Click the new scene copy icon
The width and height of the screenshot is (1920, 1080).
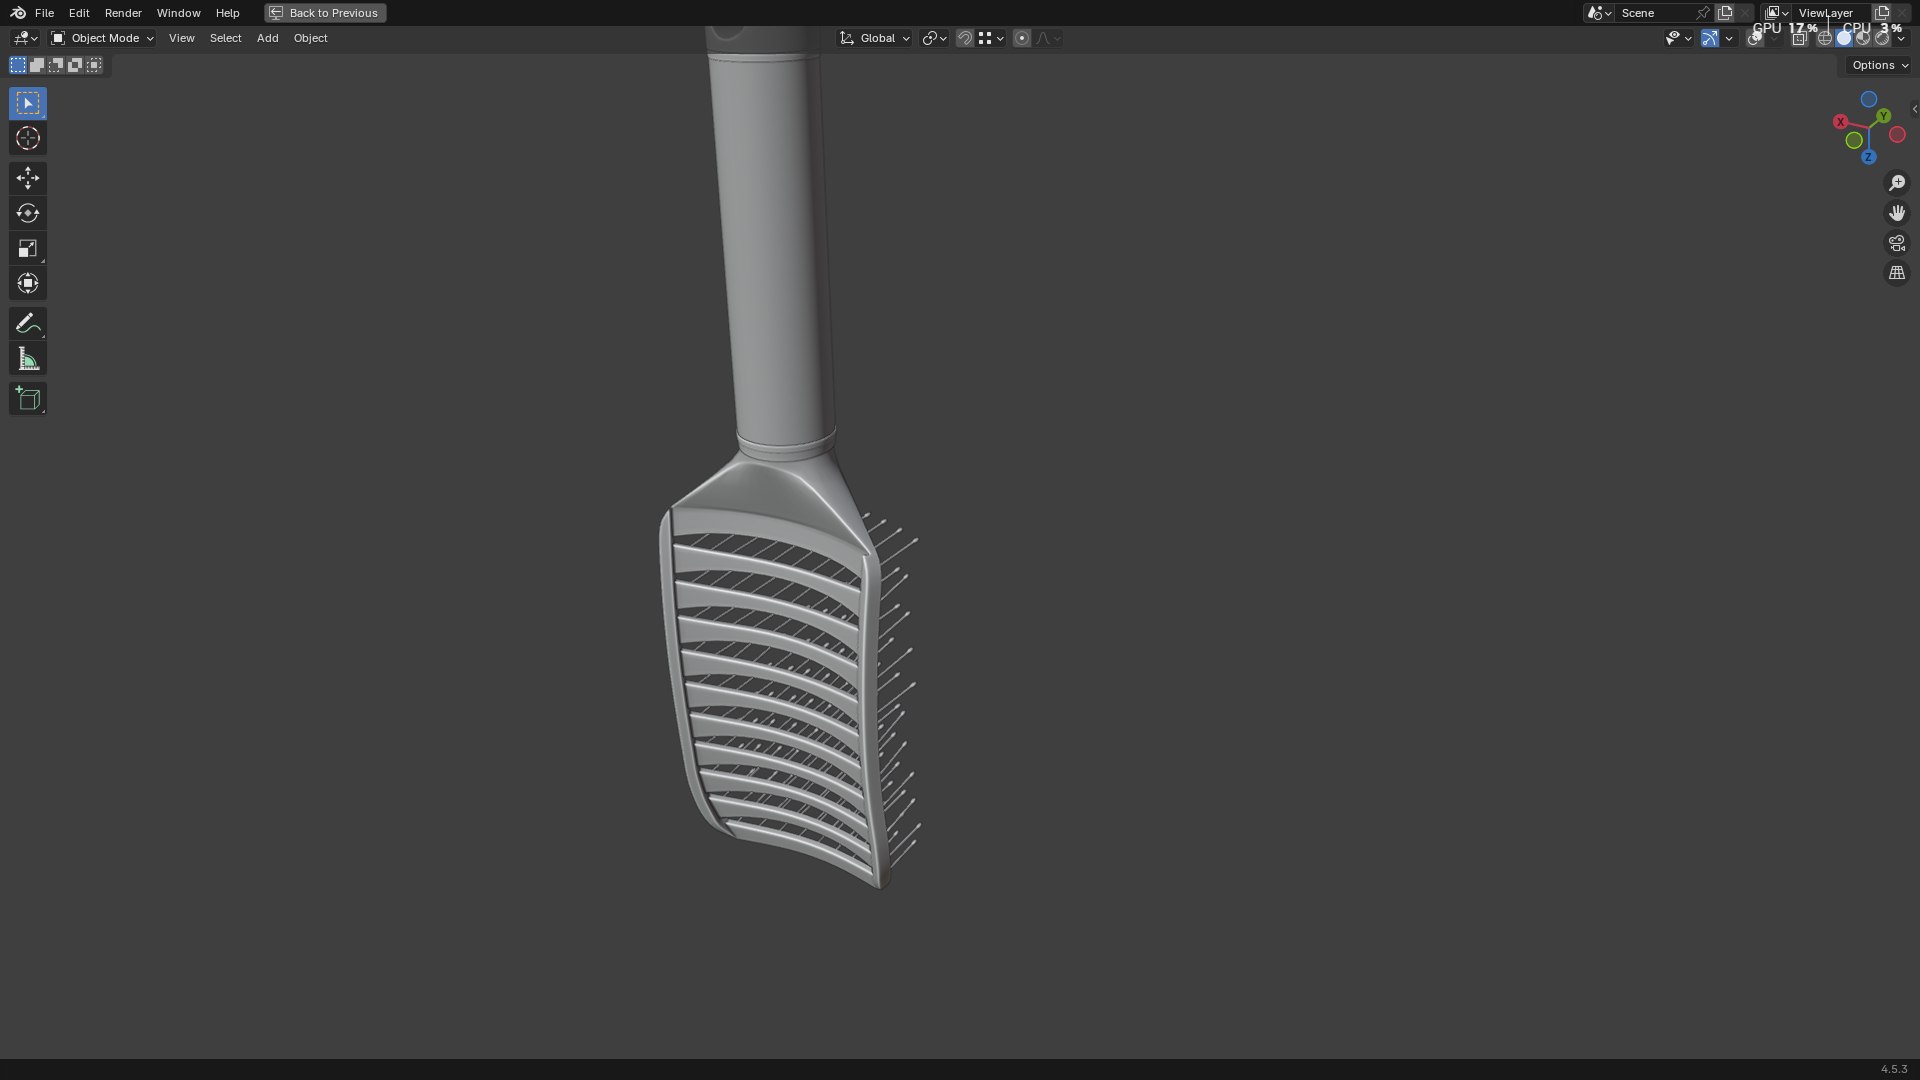pos(1725,13)
